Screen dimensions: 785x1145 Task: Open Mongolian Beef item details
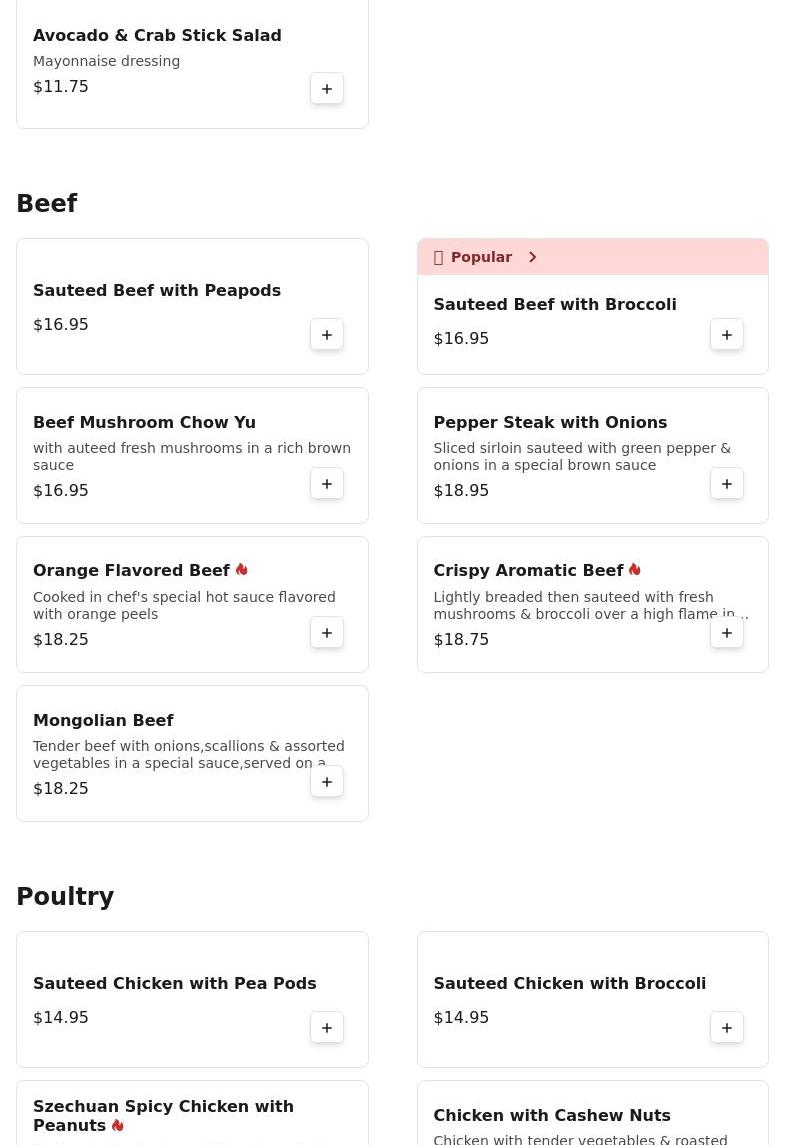pos(103,721)
